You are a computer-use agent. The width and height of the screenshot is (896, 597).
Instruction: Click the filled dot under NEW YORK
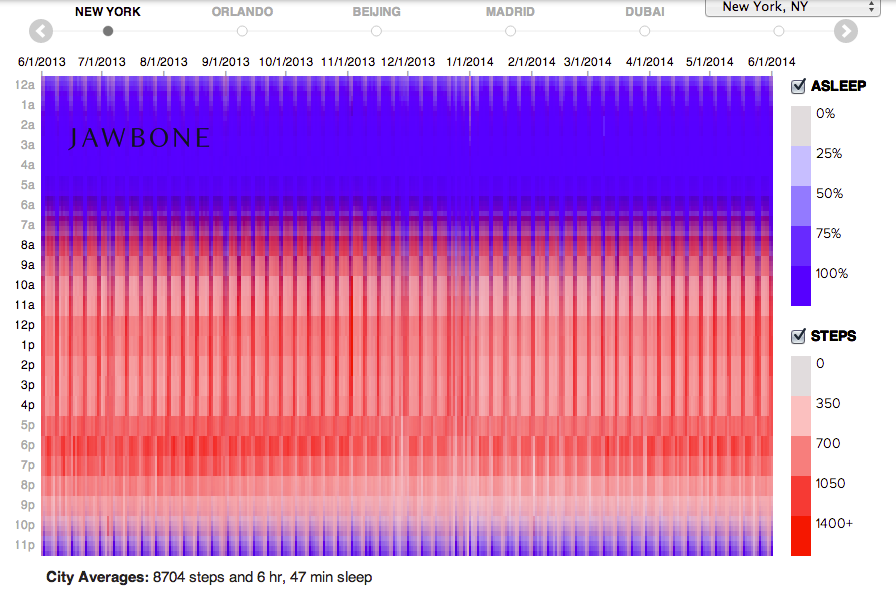pos(108,31)
